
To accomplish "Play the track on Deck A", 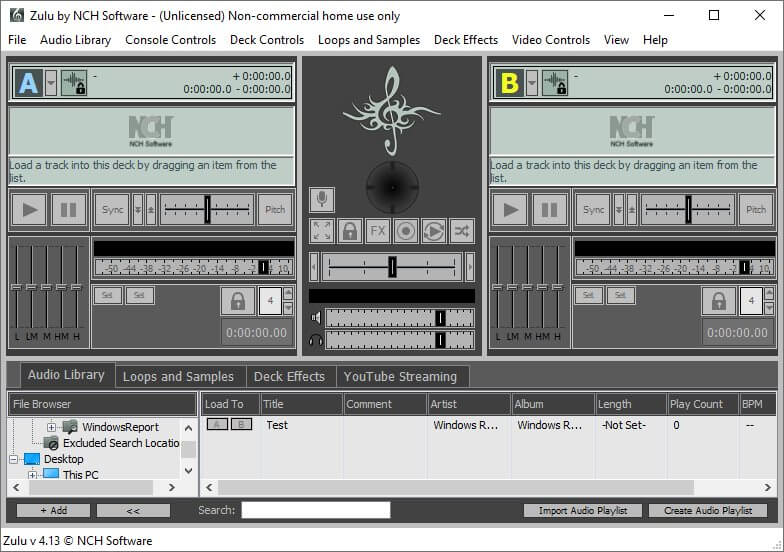I will coord(29,210).
